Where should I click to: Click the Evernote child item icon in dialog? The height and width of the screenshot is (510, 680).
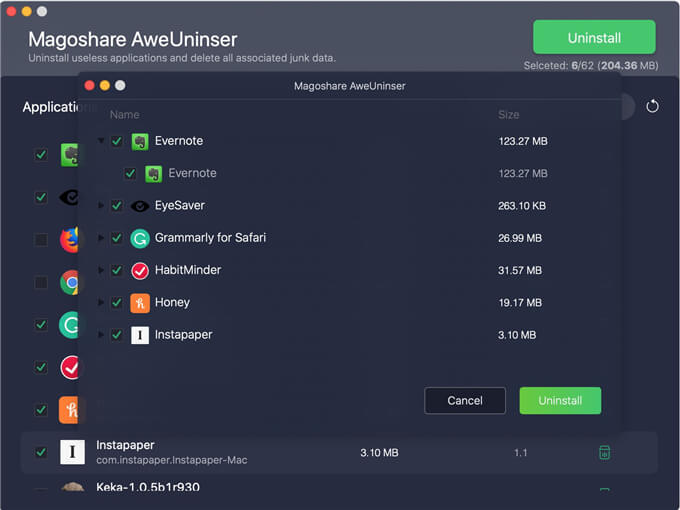(x=154, y=173)
